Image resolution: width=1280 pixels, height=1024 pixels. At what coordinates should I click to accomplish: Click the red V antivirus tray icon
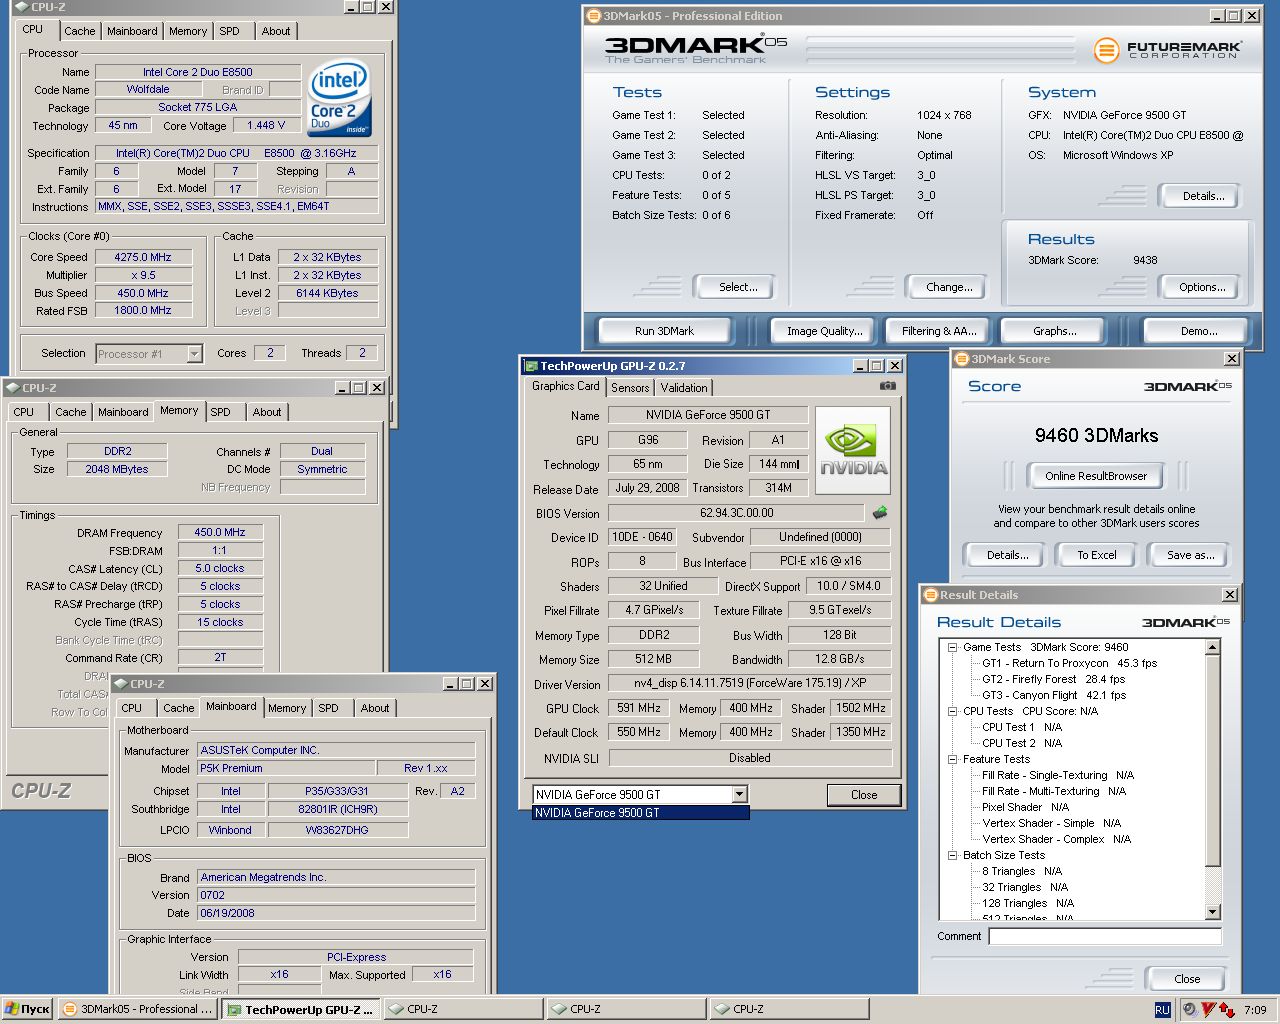(x=1208, y=1010)
